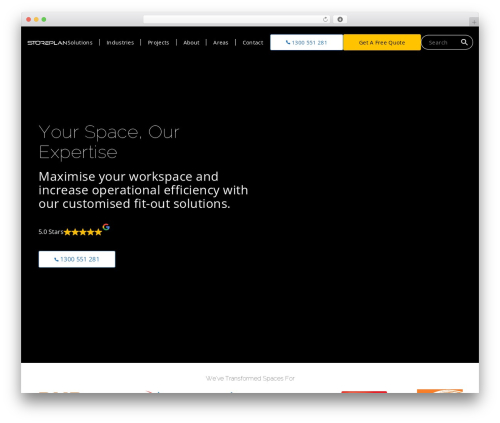
Task: Click the Your Space, Our Expertise heading
Action: pyautogui.click(x=109, y=142)
